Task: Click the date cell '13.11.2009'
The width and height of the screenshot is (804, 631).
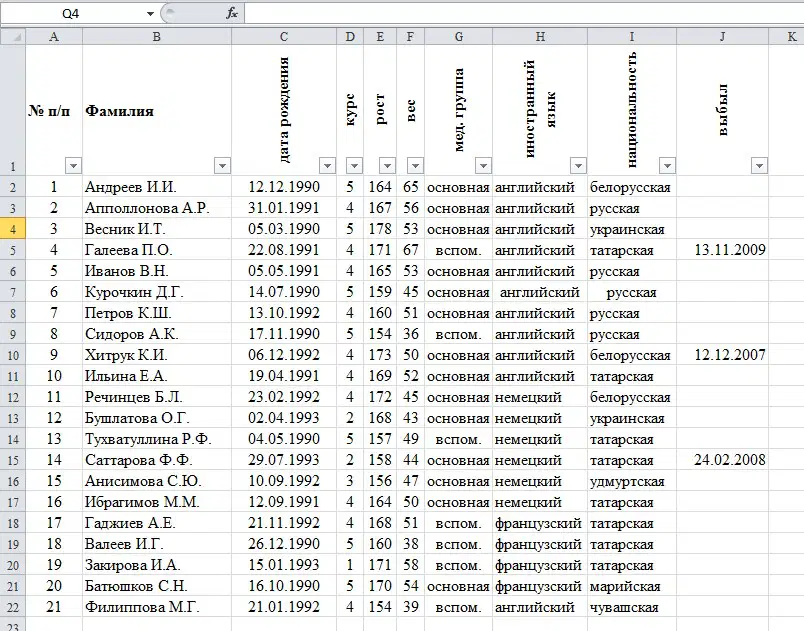Action: pyautogui.click(x=722, y=250)
